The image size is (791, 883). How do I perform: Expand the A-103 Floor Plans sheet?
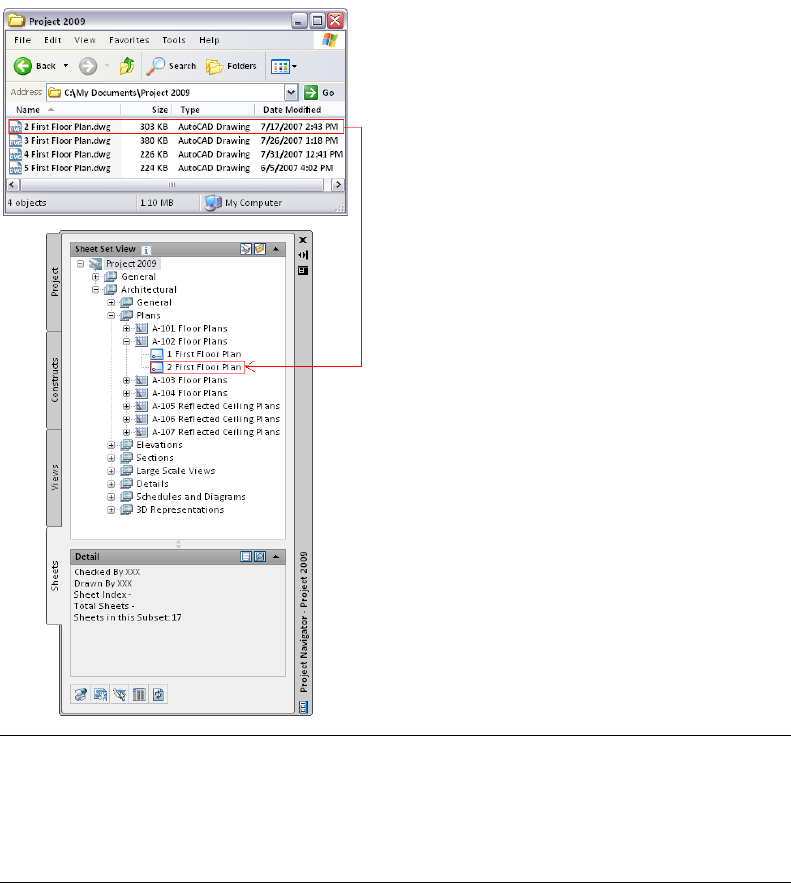pos(126,380)
